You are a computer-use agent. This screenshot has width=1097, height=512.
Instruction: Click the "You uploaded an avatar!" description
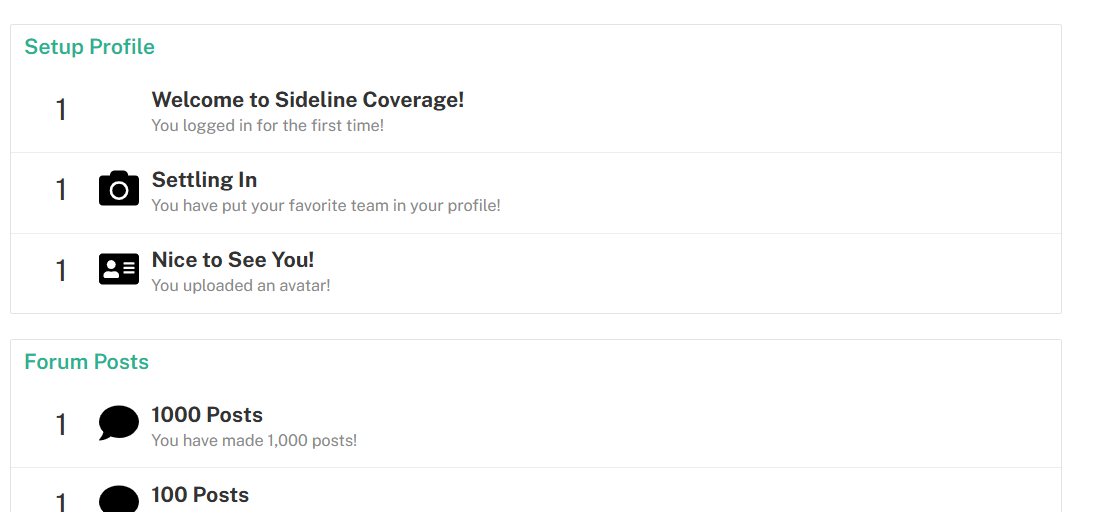(240, 286)
